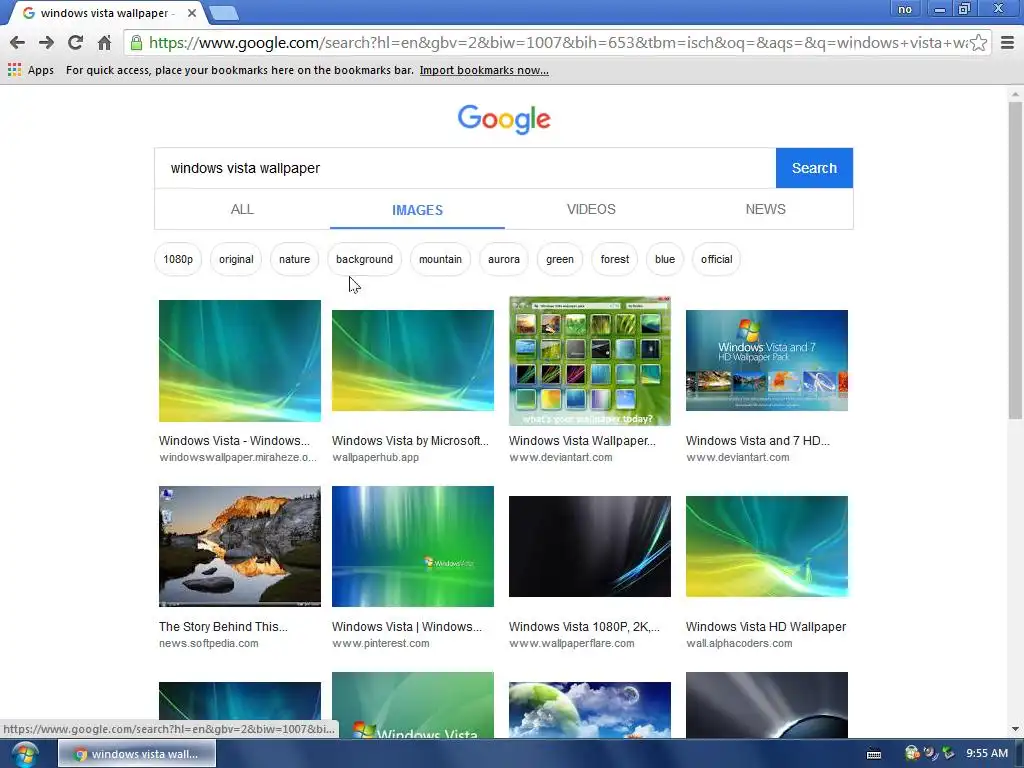Open 'Windows Vista and 7 HD...' title
Screen dimensions: 1024x768
click(x=758, y=441)
